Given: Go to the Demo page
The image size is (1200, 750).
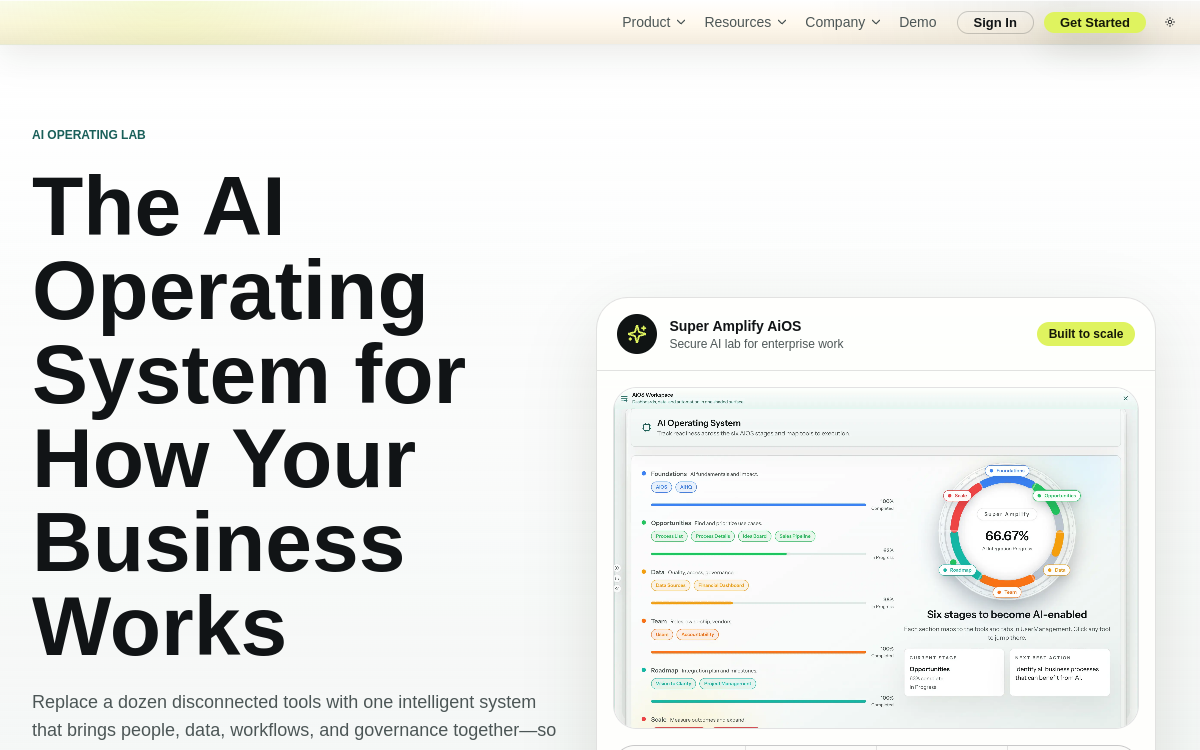Looking at the screenshot, I should click(918, 22).
